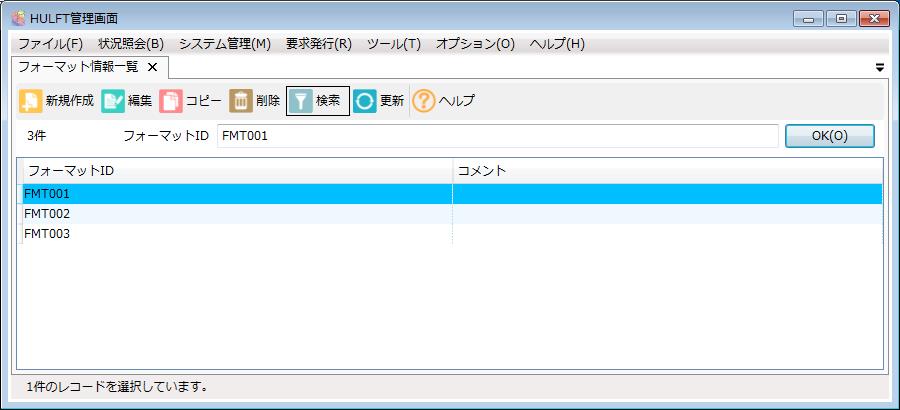Click the フォーマットID search input field
This screenshot has height=410, width=900.
tap(498, 136)
